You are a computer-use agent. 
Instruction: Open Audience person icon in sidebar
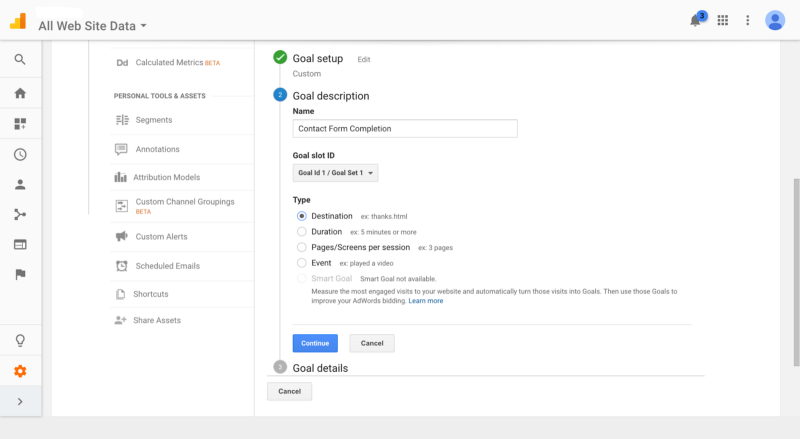point(20,185)
